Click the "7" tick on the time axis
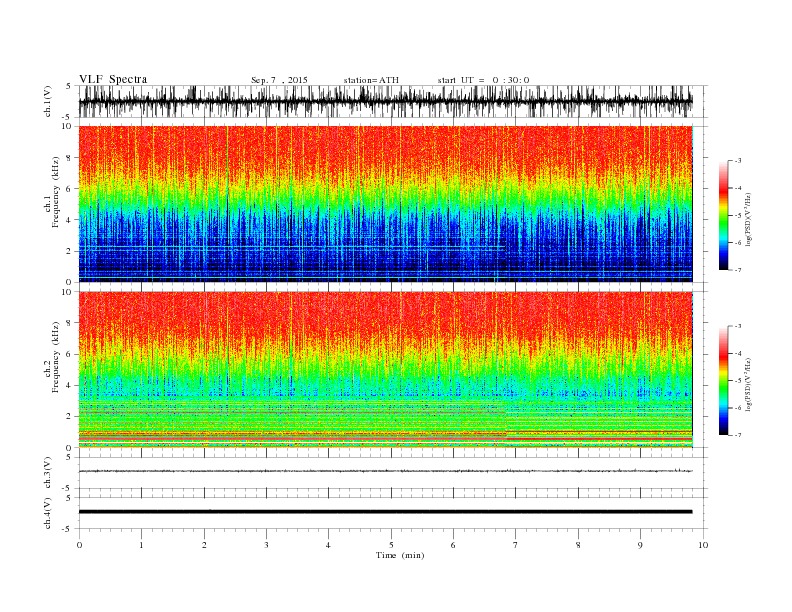Image resolution: width=792 pixels, height=612 pixels. click(x=516, y=545)
